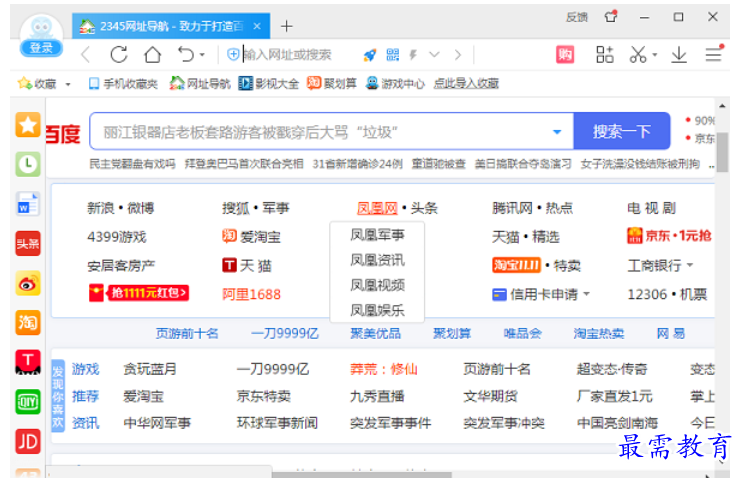Viewport: 740px width, 478px height.
Task: Open 手机收藏夹 bookmark
Action: point(123,84)
